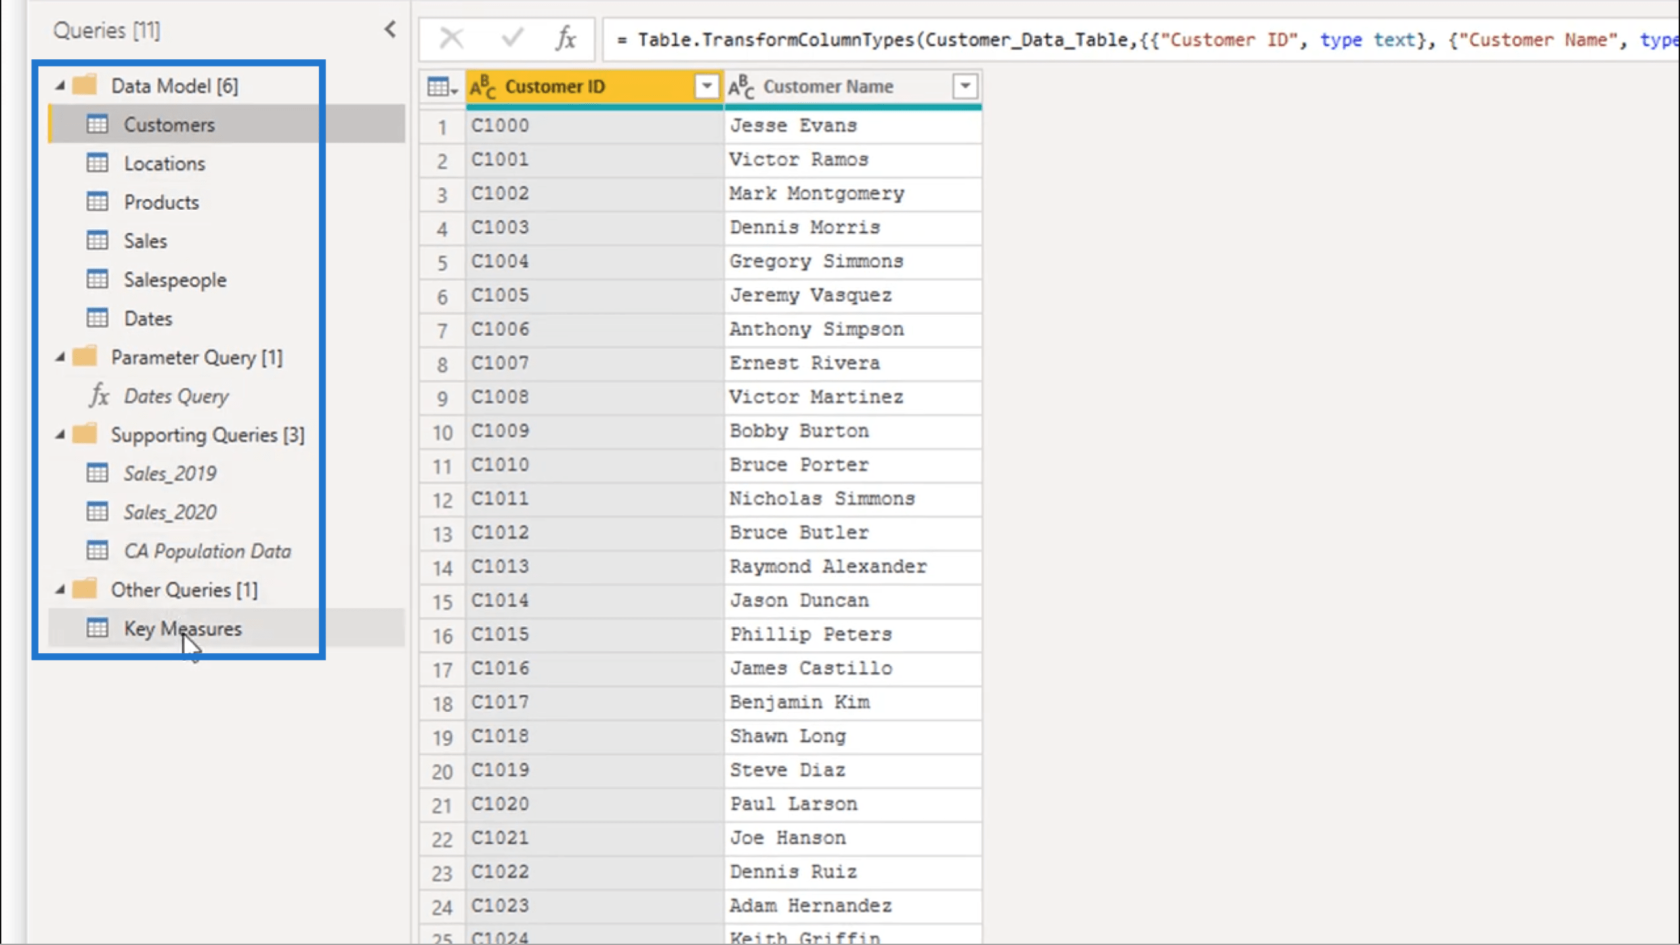Image resolution: width=1680 pixels, height=945 pixels.
Task: Click the cell with Joe Hanson
Action: point(852,838)
